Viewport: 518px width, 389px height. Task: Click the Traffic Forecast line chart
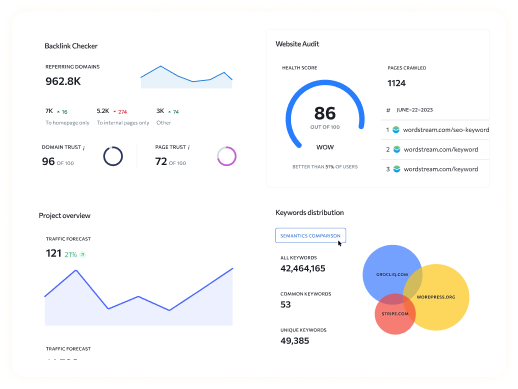[x=139, y=297]
